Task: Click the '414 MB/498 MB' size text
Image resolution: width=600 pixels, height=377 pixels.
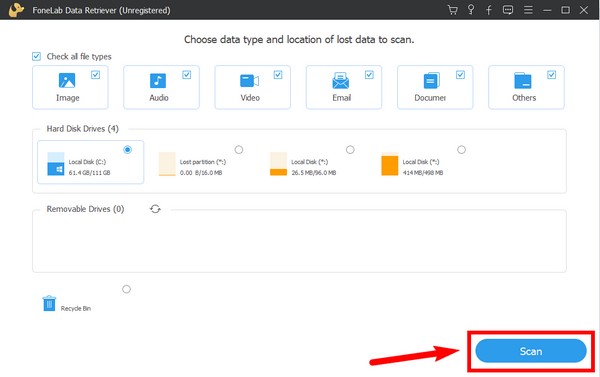Action: pos(423,173)
